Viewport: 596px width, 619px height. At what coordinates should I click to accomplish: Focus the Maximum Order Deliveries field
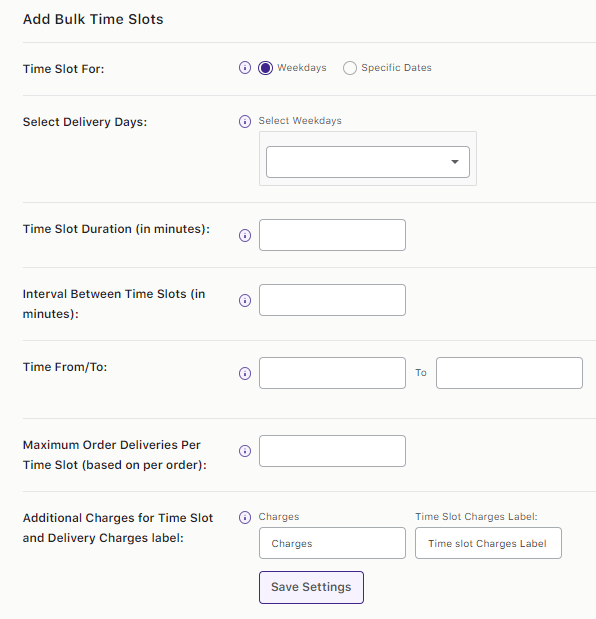332,451
